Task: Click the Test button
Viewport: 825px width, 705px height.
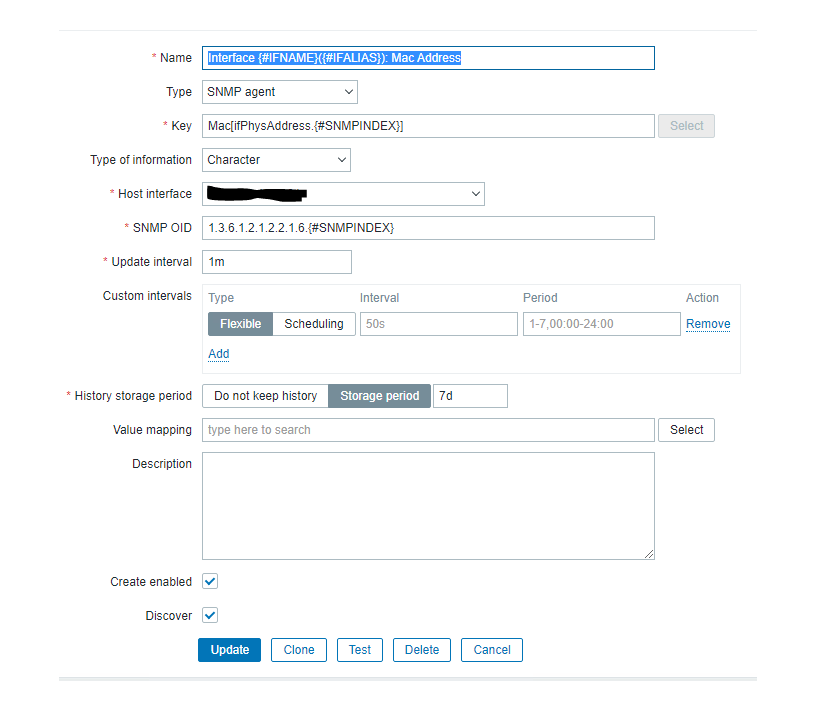Action: pos(360,650)
